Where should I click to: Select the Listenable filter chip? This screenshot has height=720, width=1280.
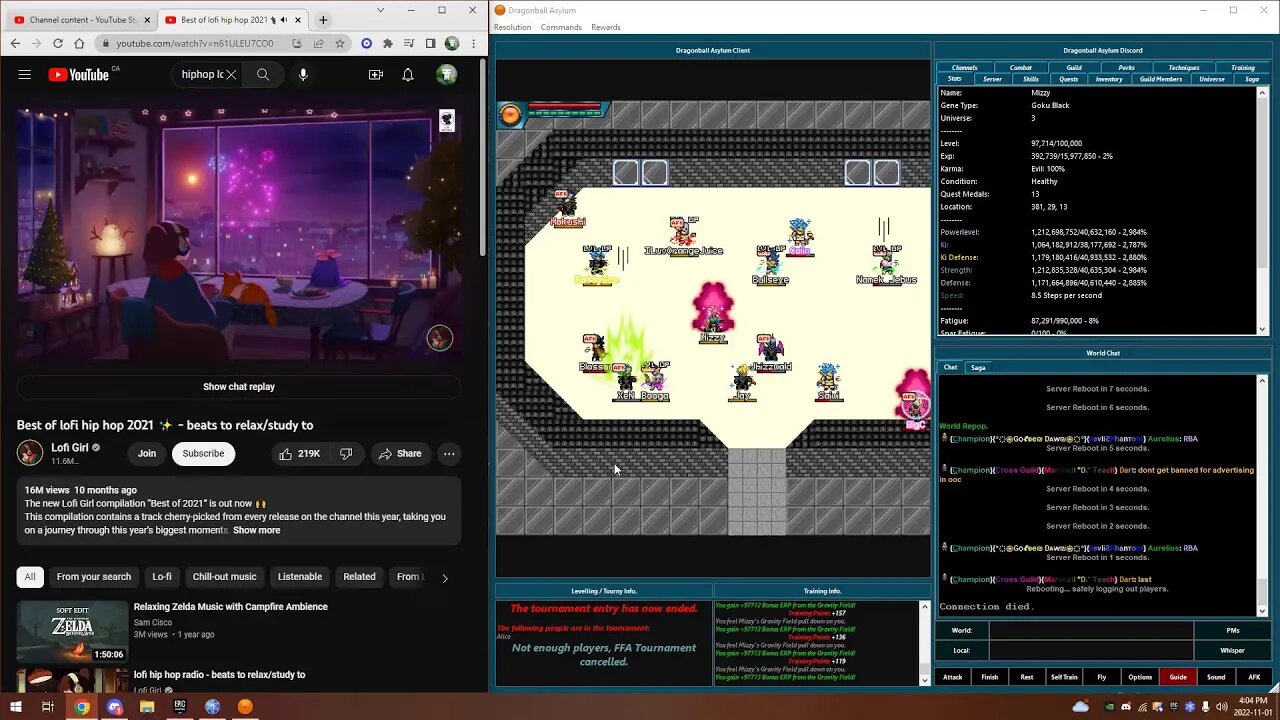click(300, 577)
